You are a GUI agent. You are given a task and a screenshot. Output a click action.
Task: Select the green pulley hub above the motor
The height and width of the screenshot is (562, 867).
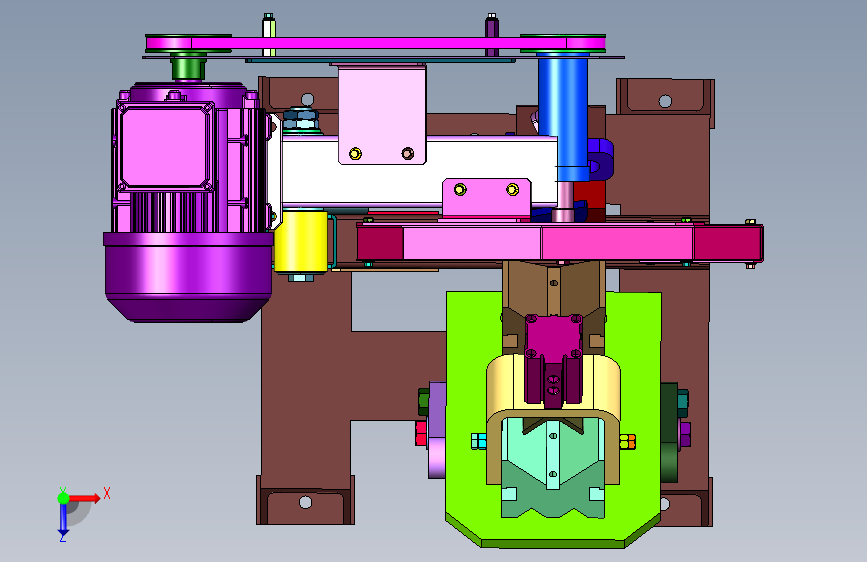click(x=189, y=68)
